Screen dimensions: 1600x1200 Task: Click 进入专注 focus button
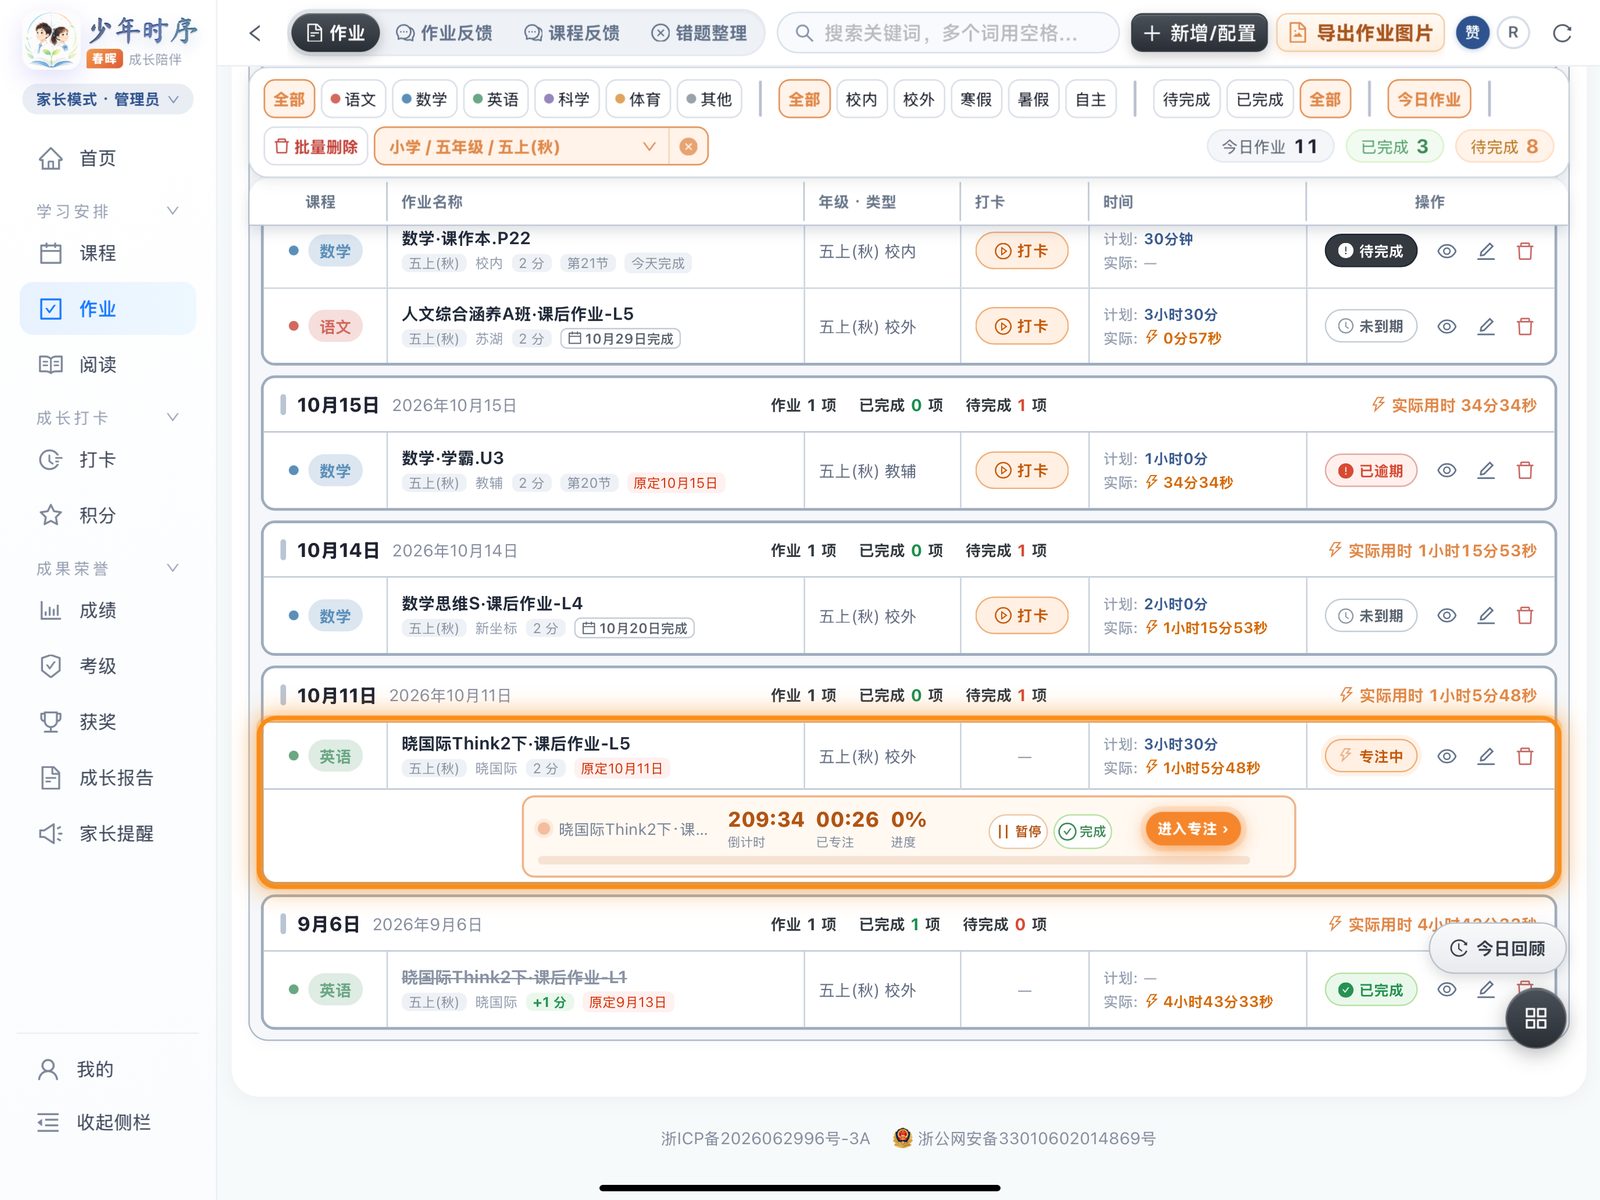click(1193, 829)
